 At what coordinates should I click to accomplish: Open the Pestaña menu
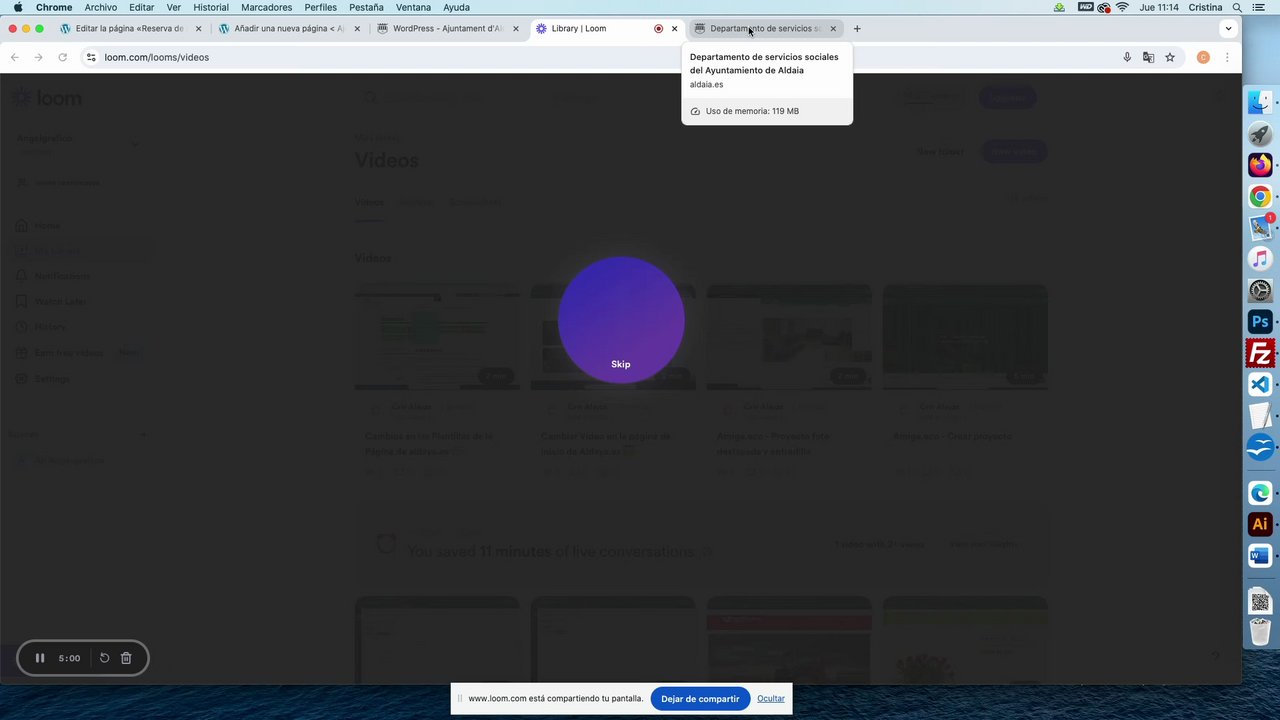click(366, 7)
